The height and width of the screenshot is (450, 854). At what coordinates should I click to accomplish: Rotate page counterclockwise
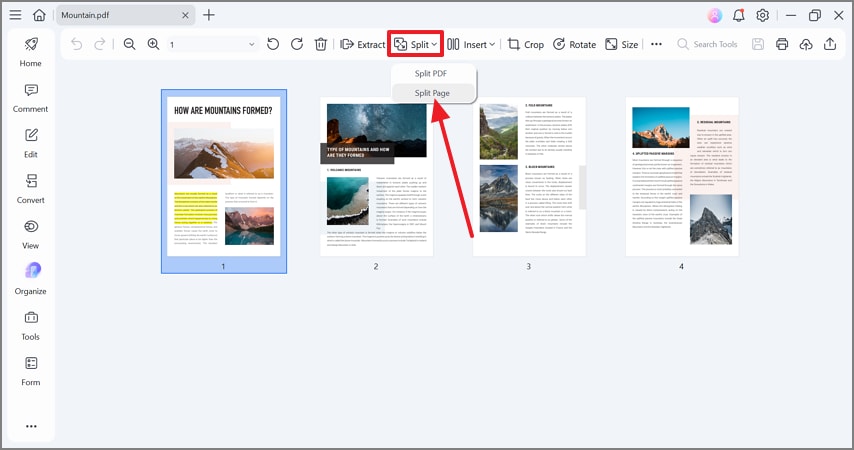pos(273,44)
